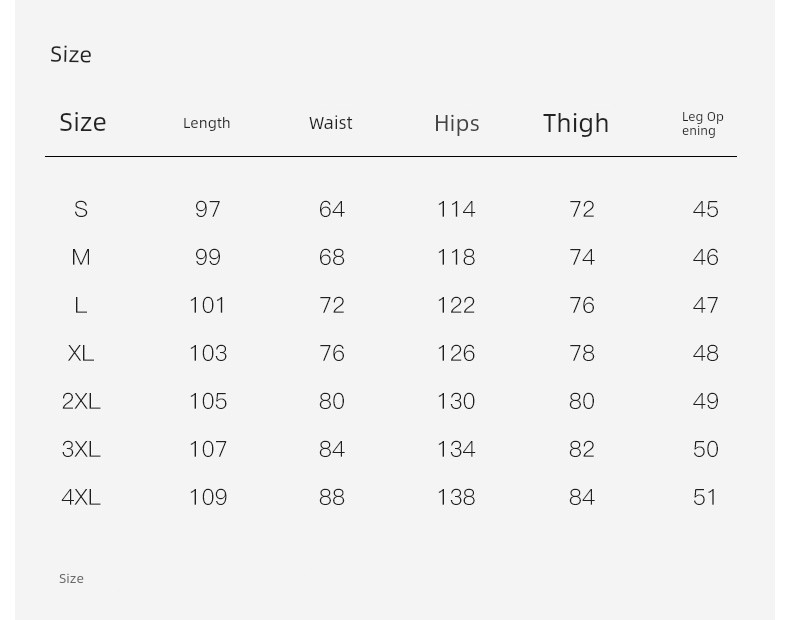Click the Thigh column header
The height and width of the screenshot is (620, 790).
point(576,123)
